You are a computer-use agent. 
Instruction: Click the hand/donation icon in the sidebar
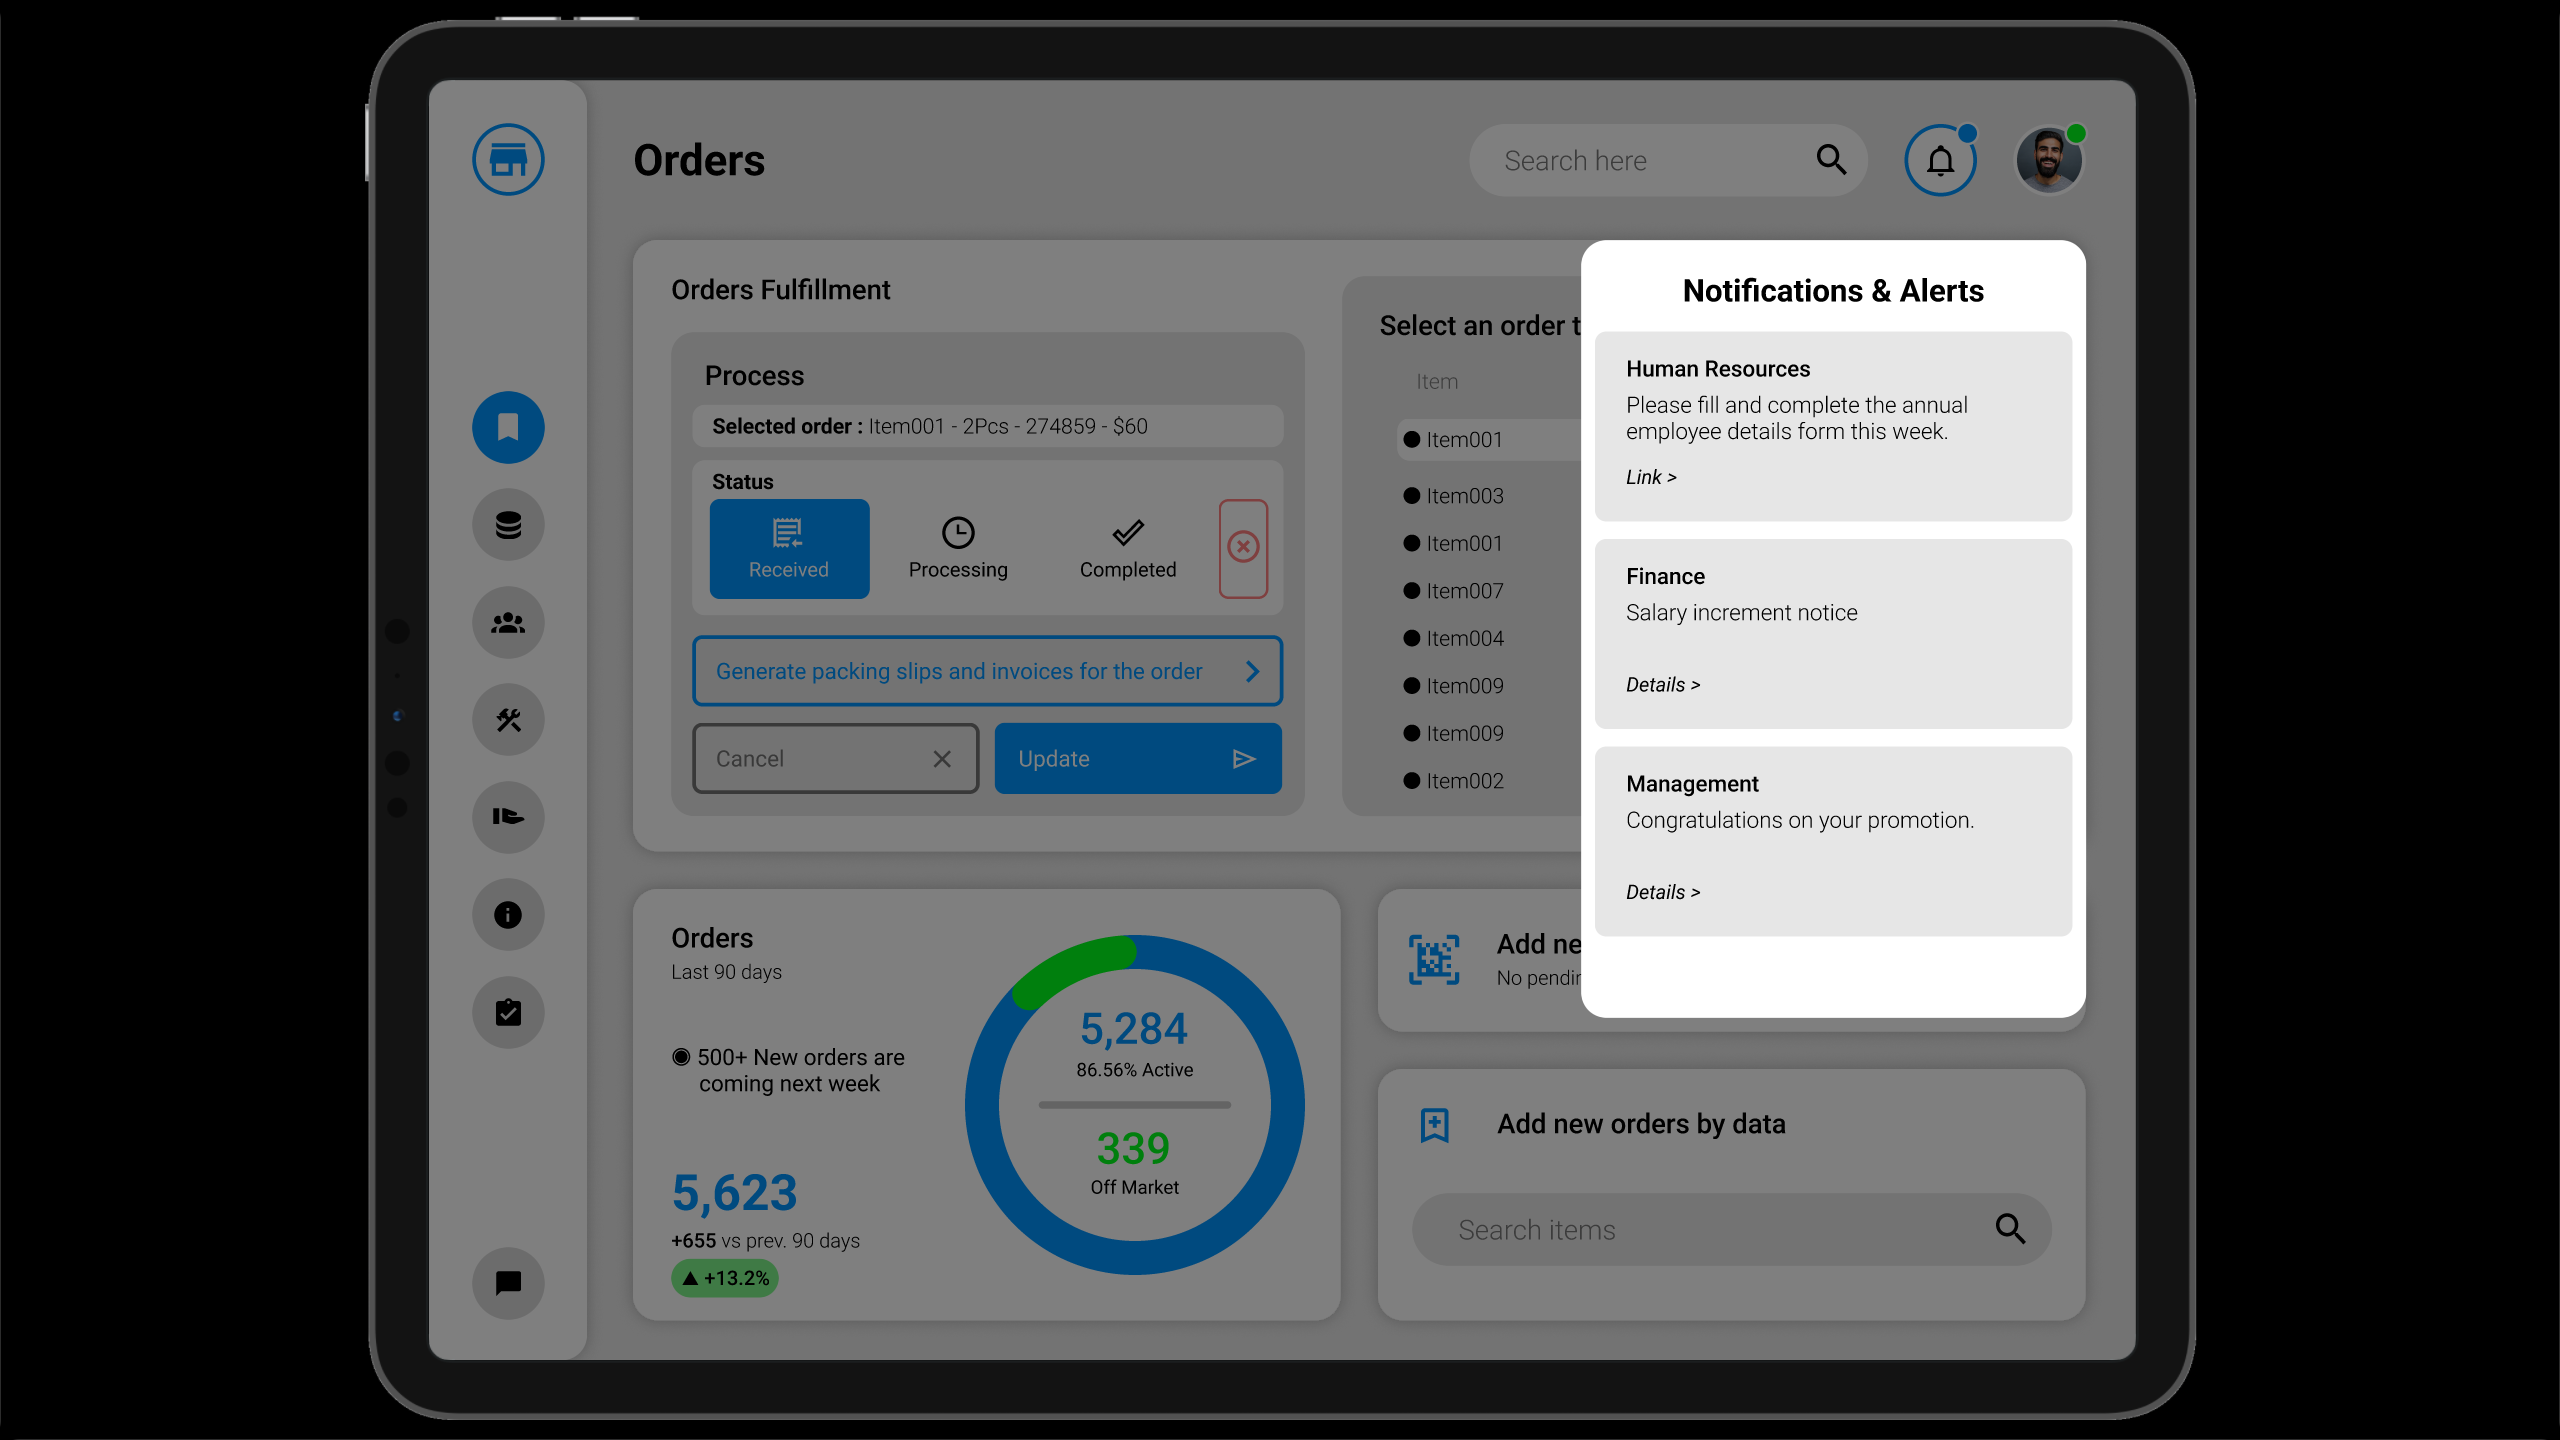pyautogui.click(x=507, y=817)
